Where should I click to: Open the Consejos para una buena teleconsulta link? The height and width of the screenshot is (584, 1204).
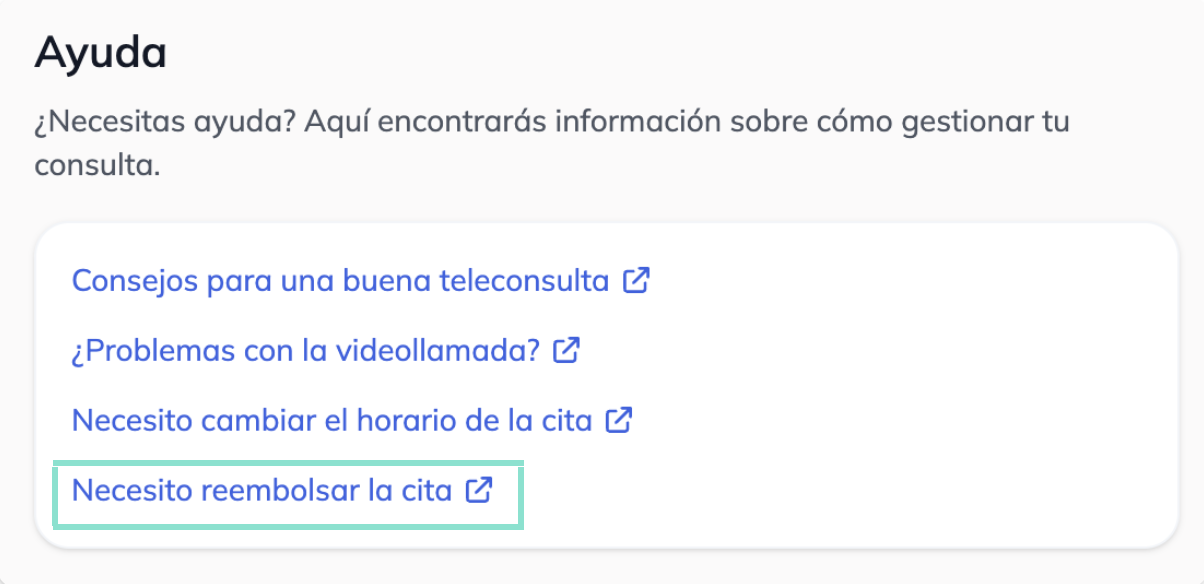click(340, 281)
